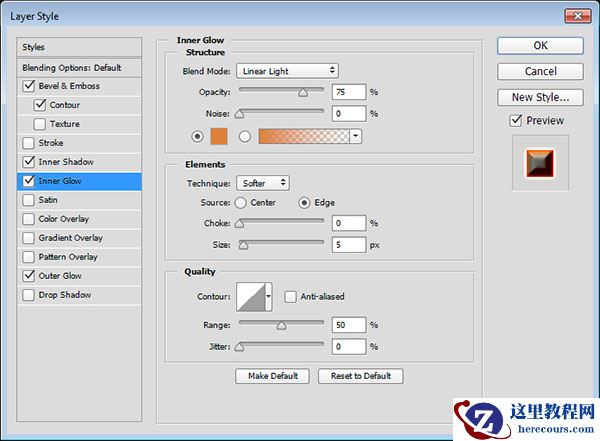Expand the gradient picker dropdown arrow
The width and height of the screenshot is (600, 441).
pyautogui.click(x=356, y=136)
